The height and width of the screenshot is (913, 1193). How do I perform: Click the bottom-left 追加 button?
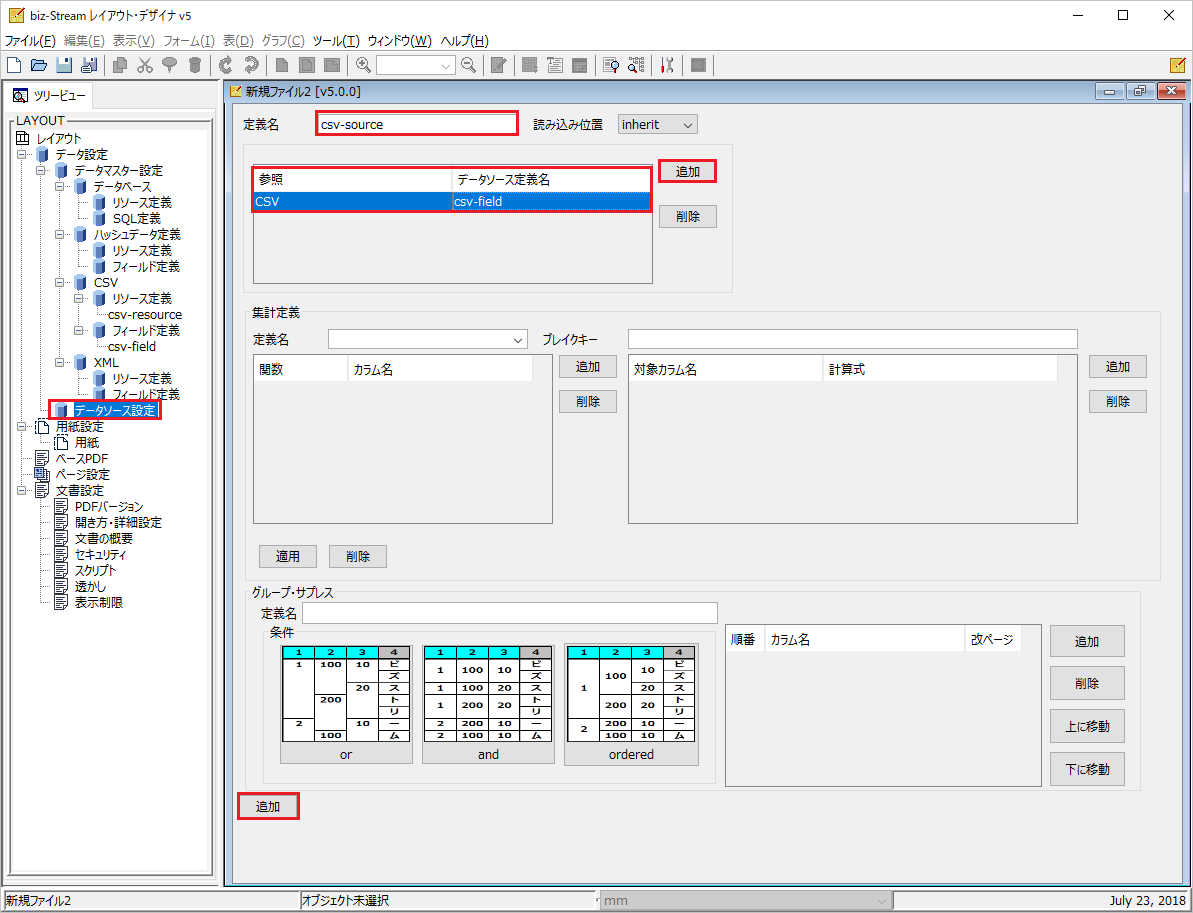click(x=268, y=806)
